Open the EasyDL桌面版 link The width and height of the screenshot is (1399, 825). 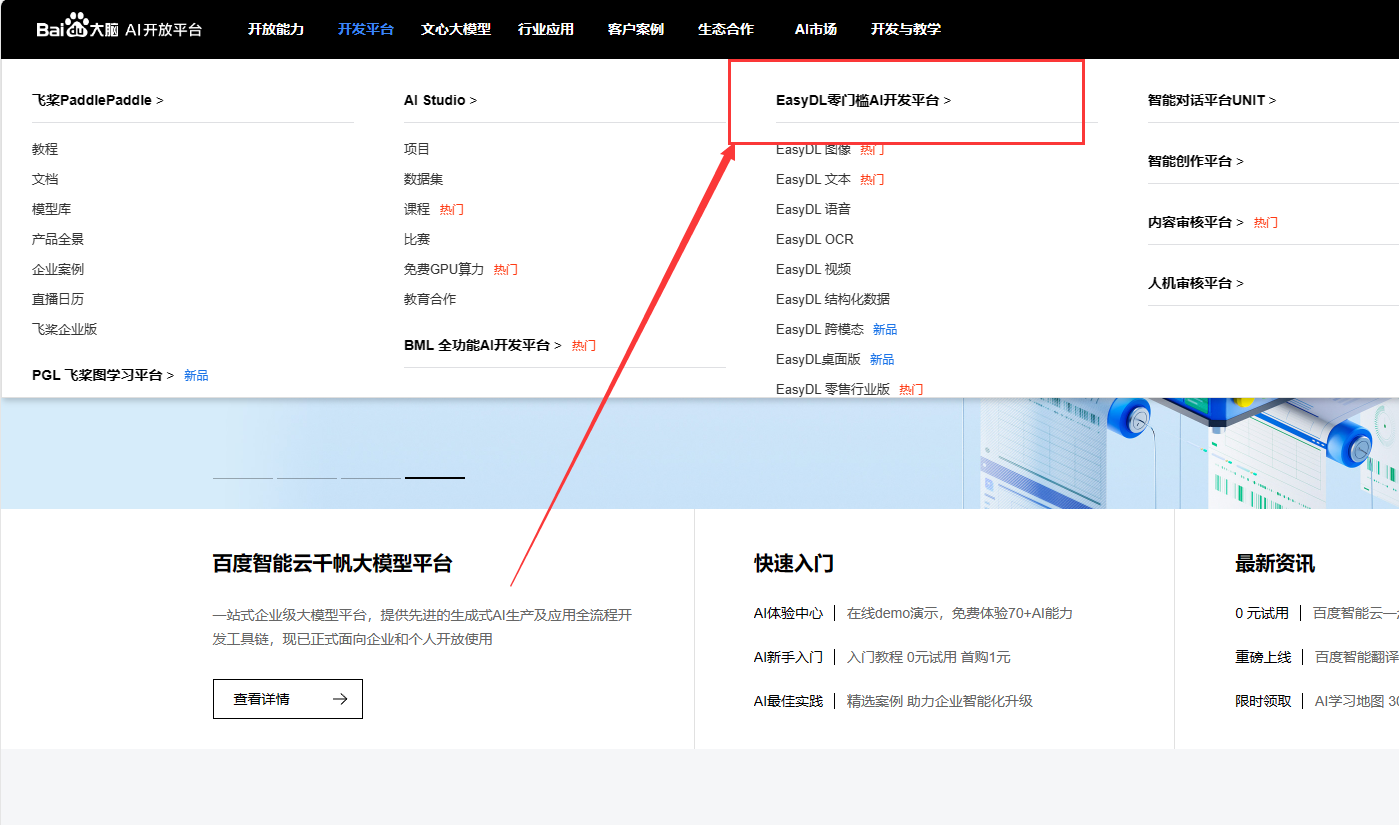point(818,359)
